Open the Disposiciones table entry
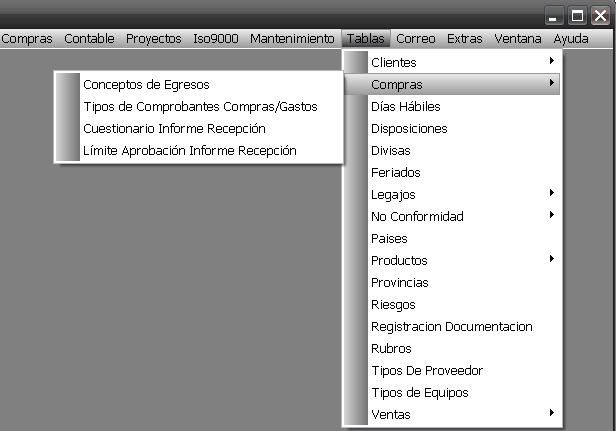This screenshot has height=431, width=616. point(409,128)
